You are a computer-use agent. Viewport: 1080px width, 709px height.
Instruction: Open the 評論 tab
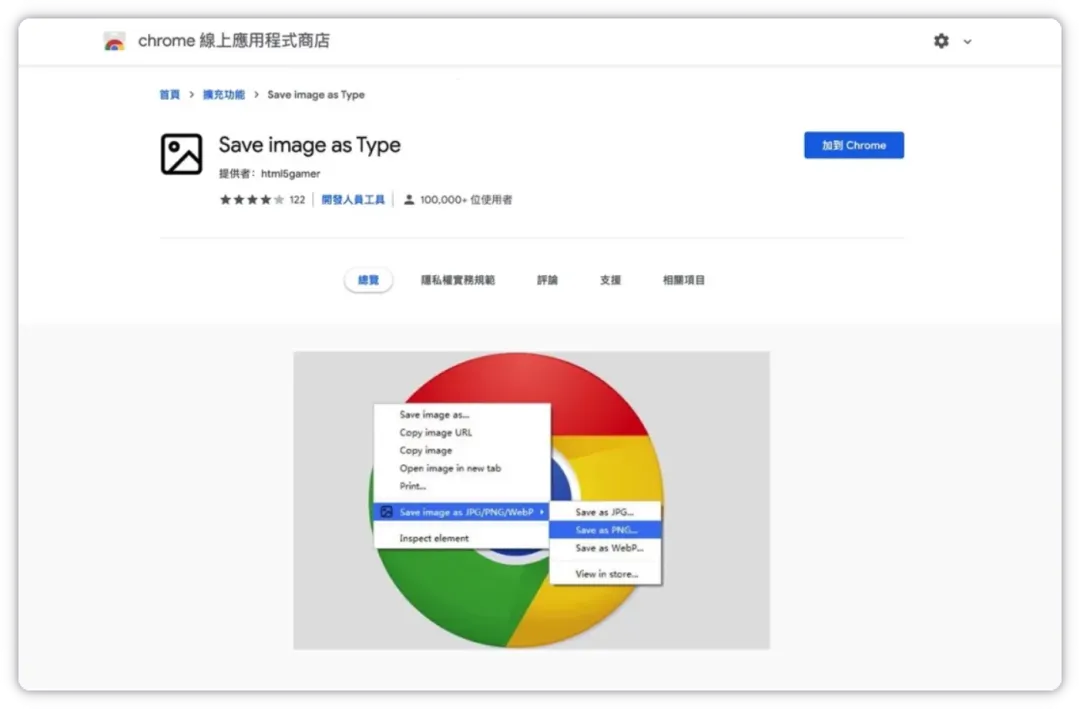[548, 280]
